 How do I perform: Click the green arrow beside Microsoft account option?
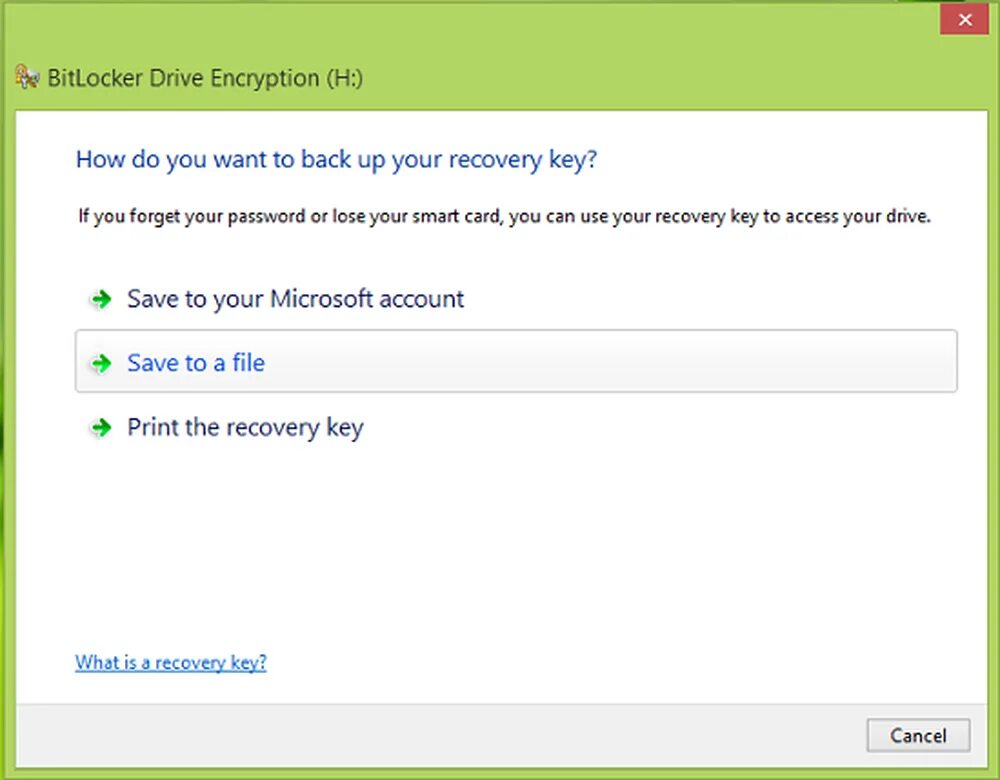pyautogui.click(x=99, y=299)
